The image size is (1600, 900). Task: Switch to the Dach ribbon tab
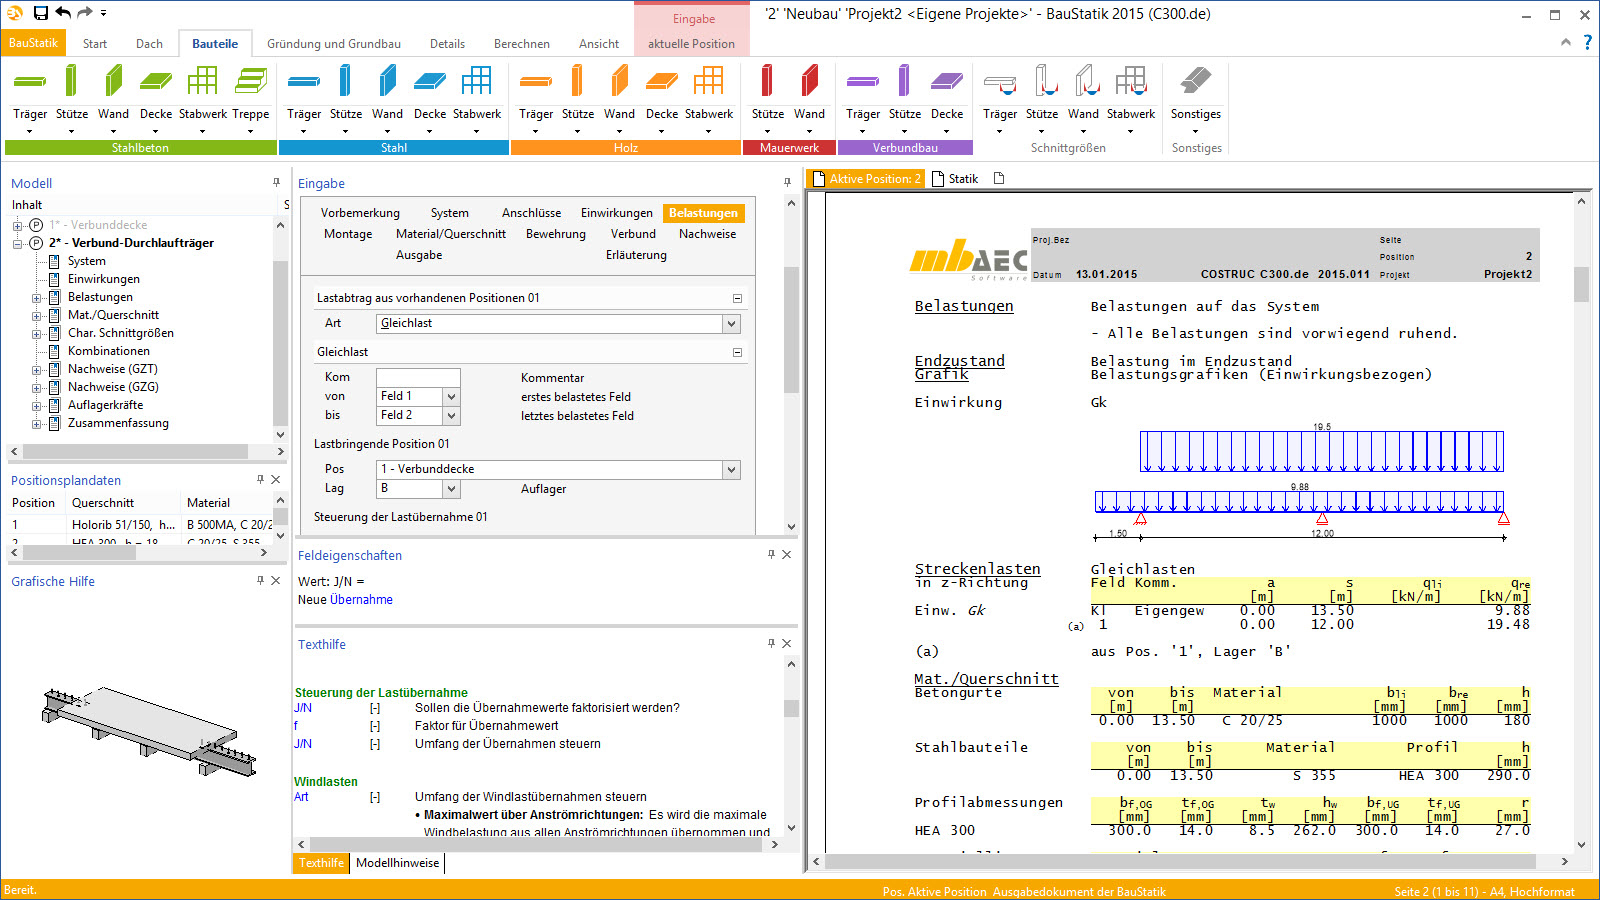[149, 43]
